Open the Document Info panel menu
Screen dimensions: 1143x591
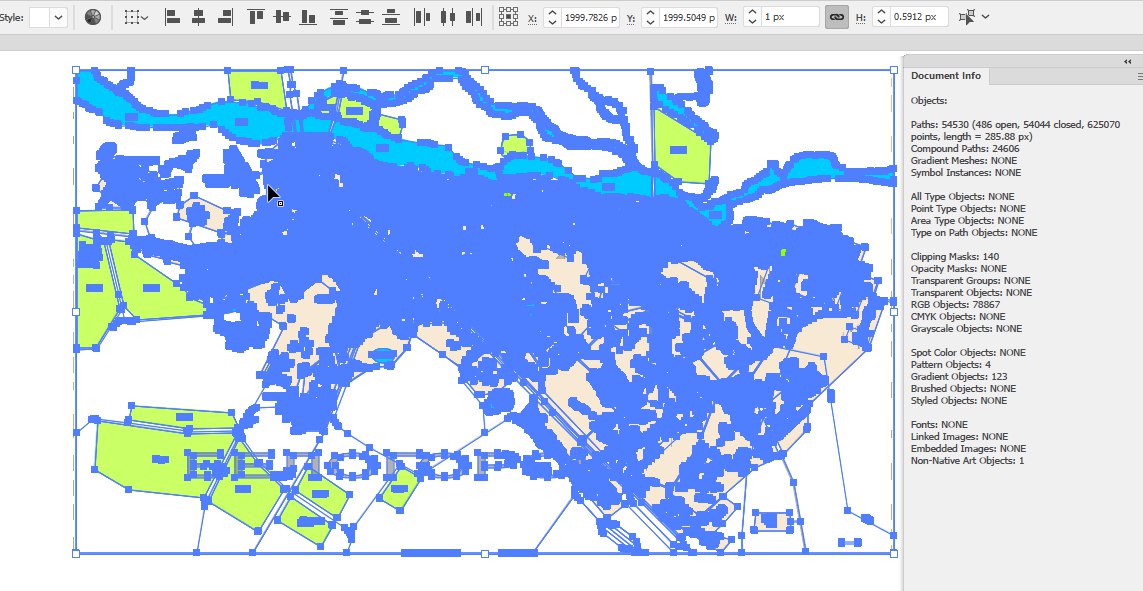(x=1139, y=76)
